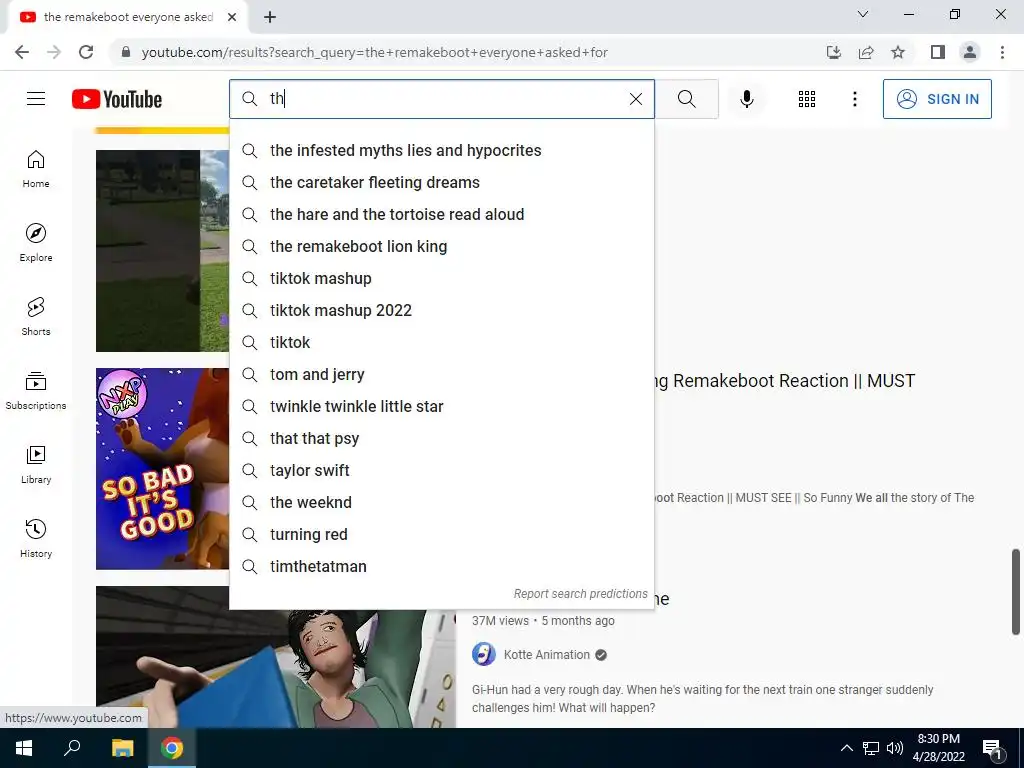The height and width of the screenshot is (768, 1024).
Task: Clear search text with the X icon
Action: [x=635, y=99]
